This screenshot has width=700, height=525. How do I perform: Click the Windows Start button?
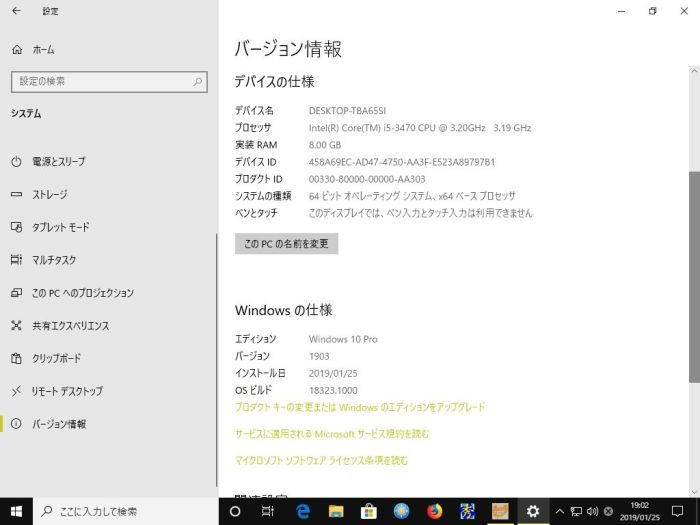coord(17,511)
